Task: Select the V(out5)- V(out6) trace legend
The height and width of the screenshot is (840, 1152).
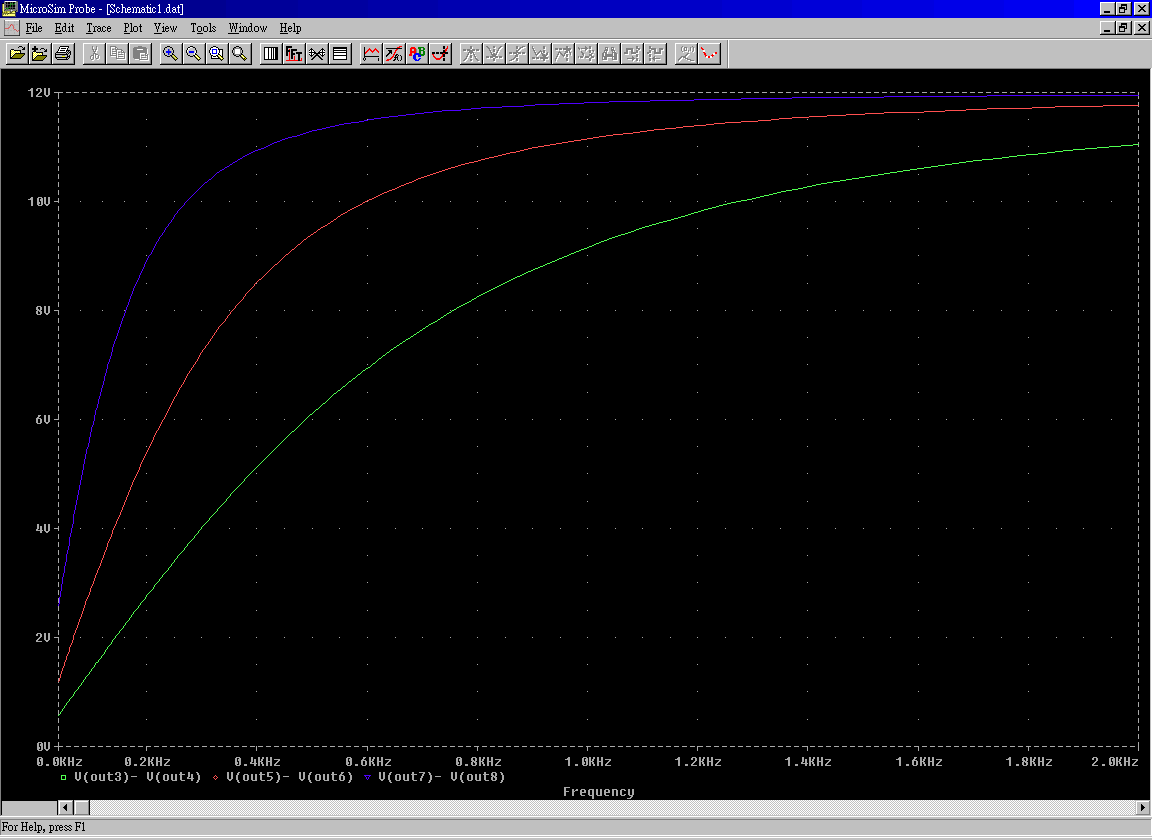Action: 289,777
